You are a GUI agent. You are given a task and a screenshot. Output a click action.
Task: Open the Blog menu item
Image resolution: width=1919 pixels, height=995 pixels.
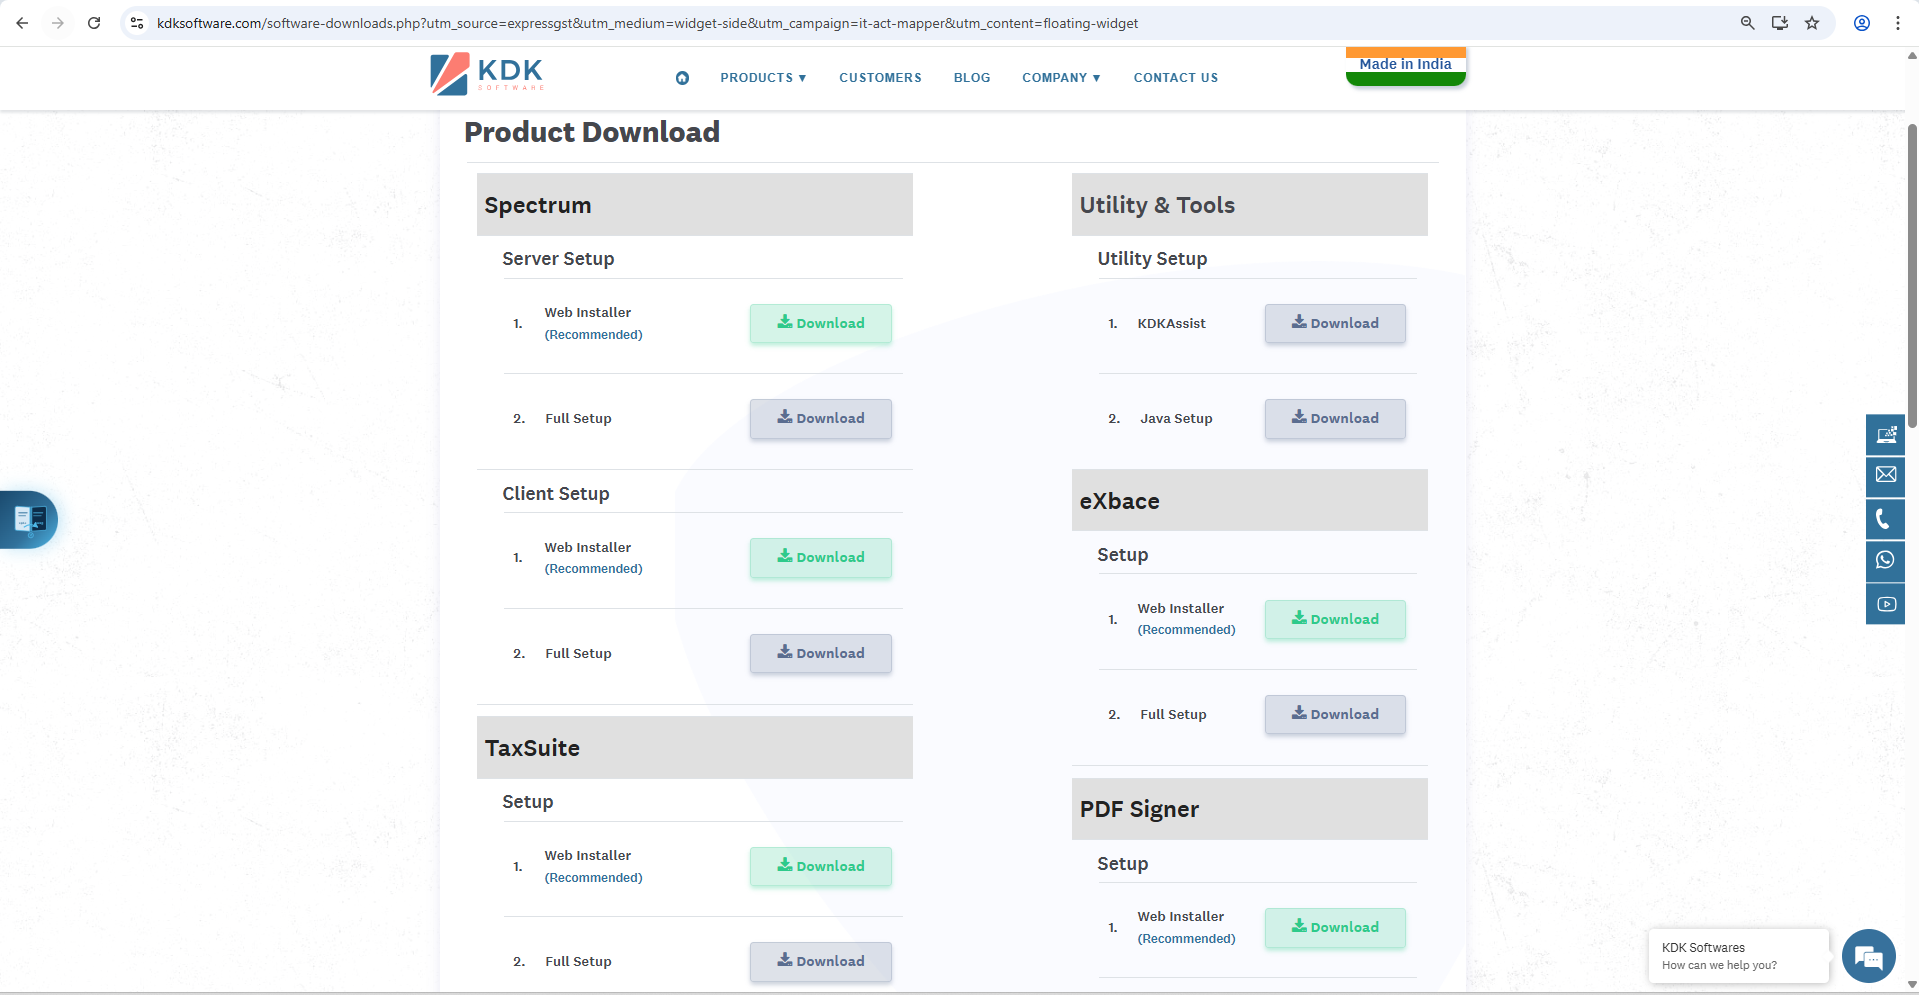click(x=971, y=78)
